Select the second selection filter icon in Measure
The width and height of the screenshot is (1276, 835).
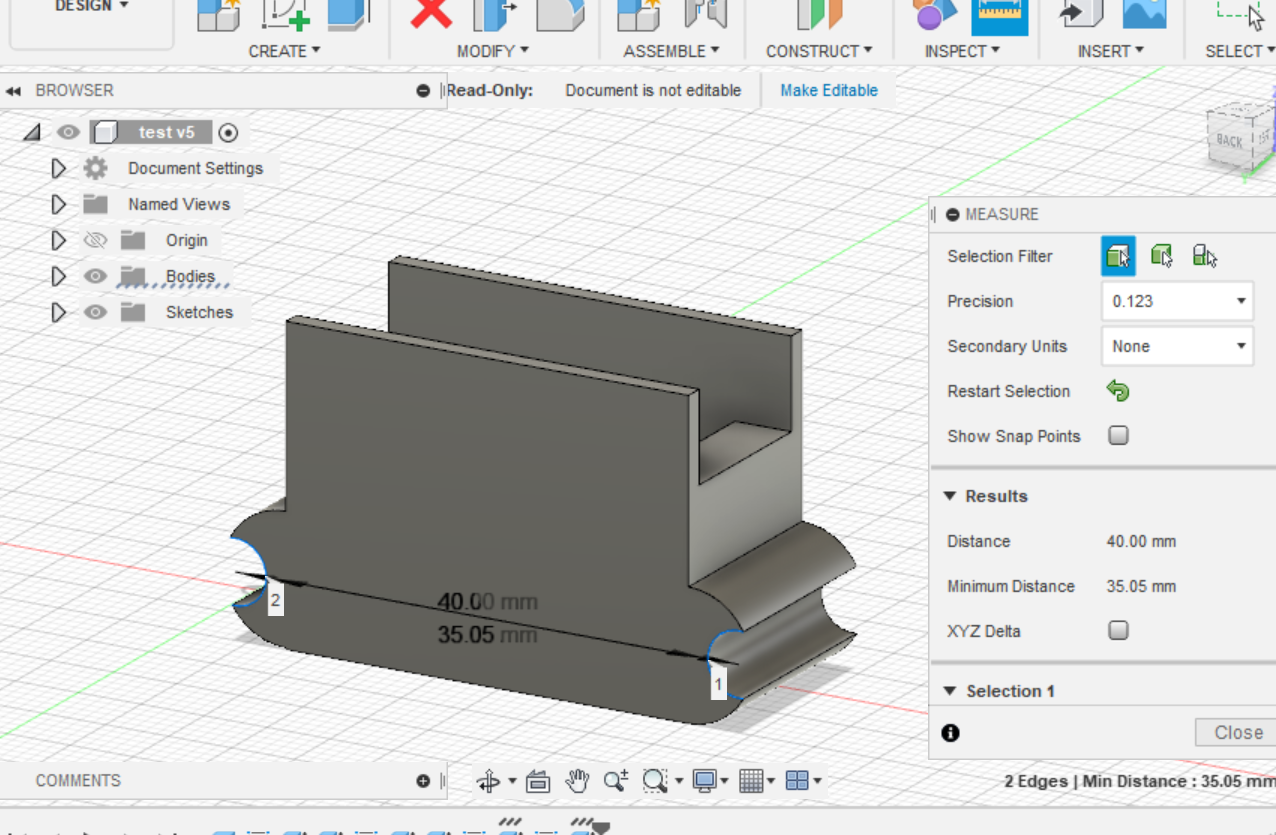(1161, 256)
